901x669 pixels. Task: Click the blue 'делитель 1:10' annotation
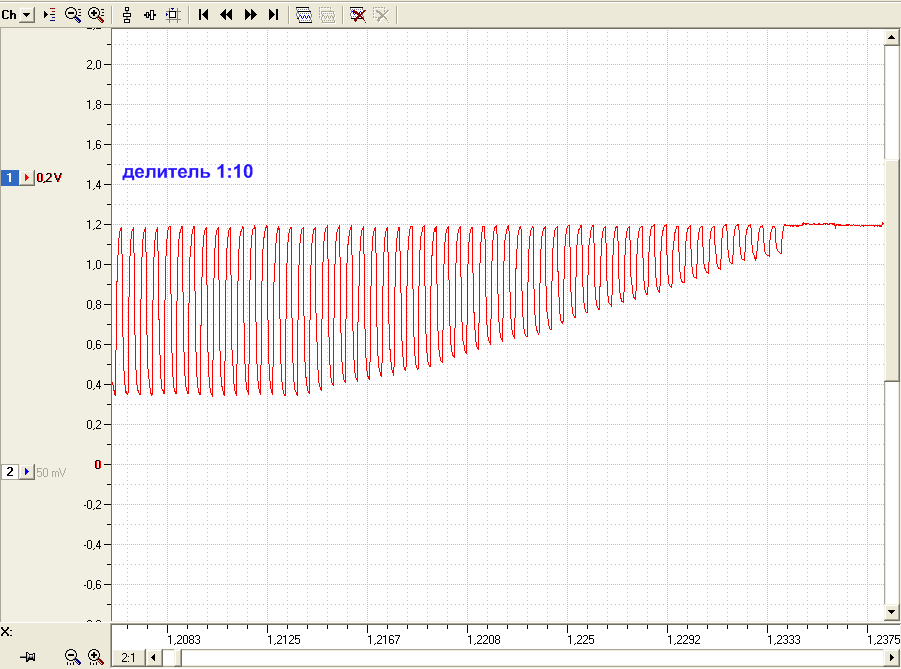187,171
